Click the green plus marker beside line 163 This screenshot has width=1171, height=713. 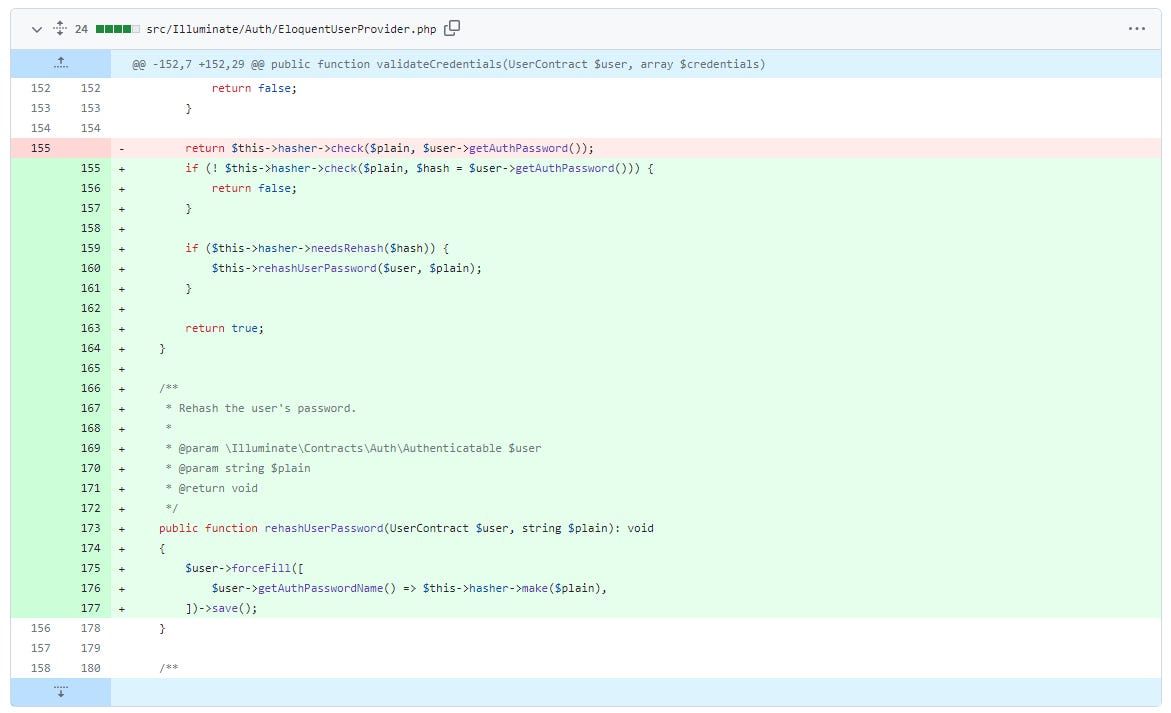[122, 328]
